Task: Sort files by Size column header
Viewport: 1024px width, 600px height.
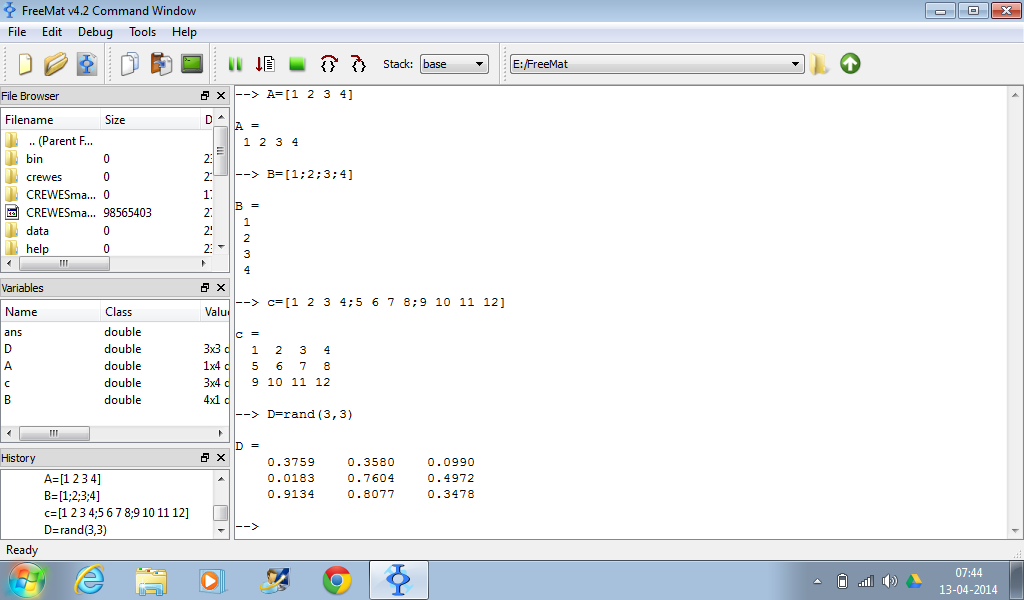Action: (150, 120)
